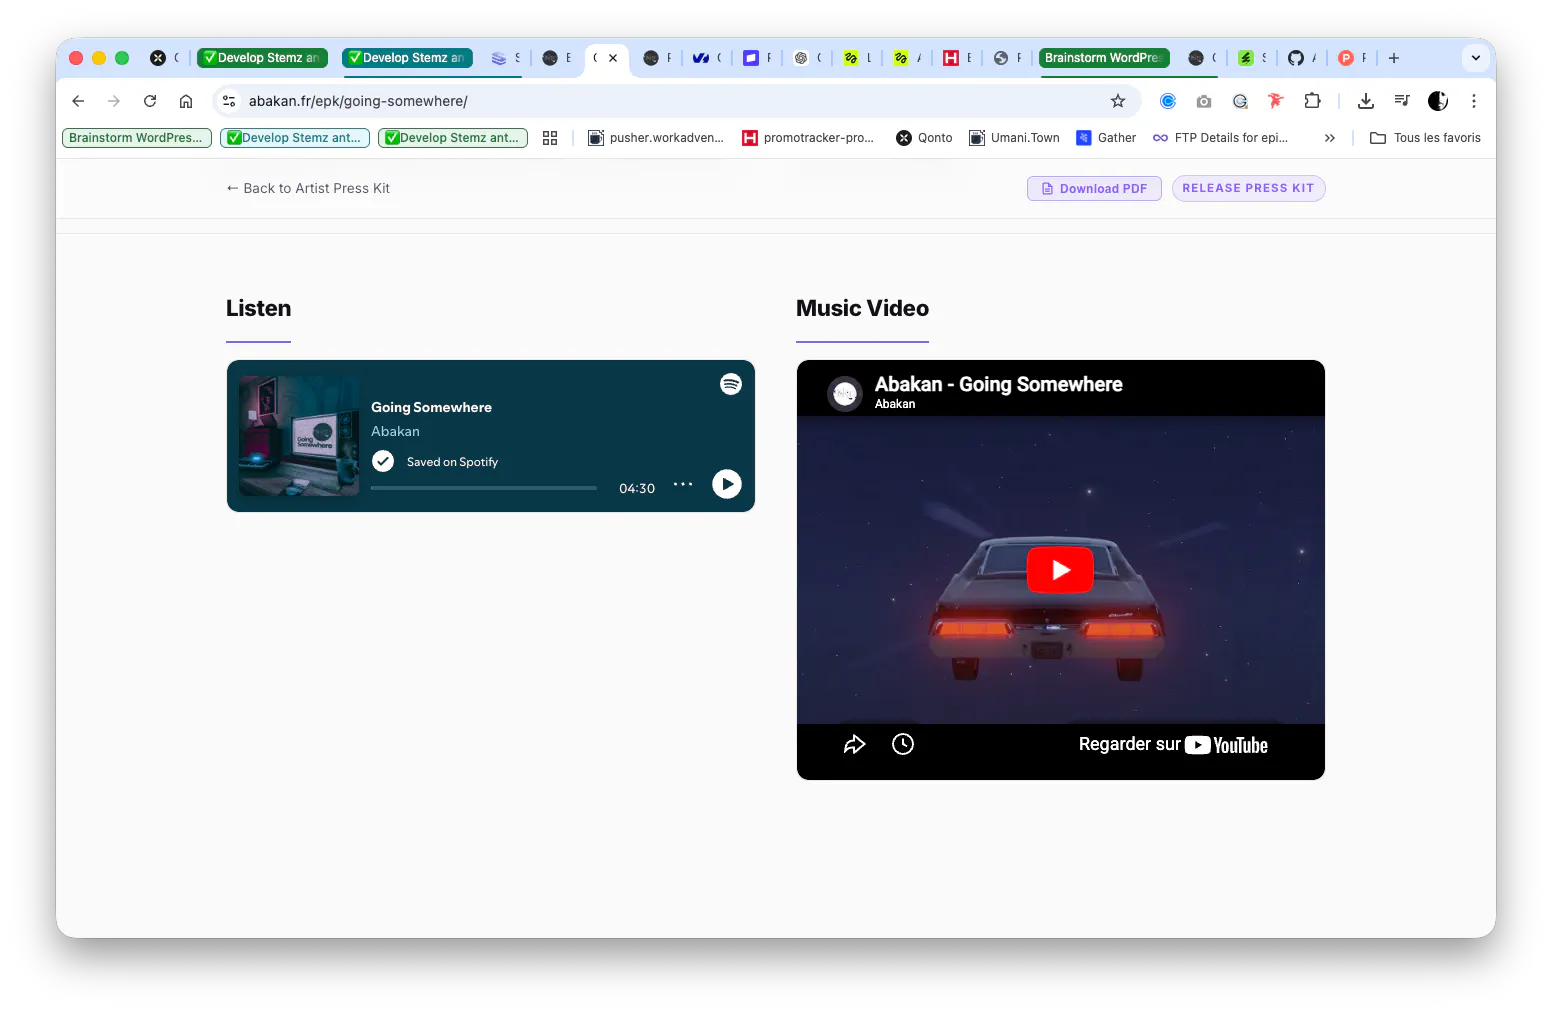Switch to the green Develop Stemz tab group
This screenshot has height=1012, width=1552.
click(262, 58)
